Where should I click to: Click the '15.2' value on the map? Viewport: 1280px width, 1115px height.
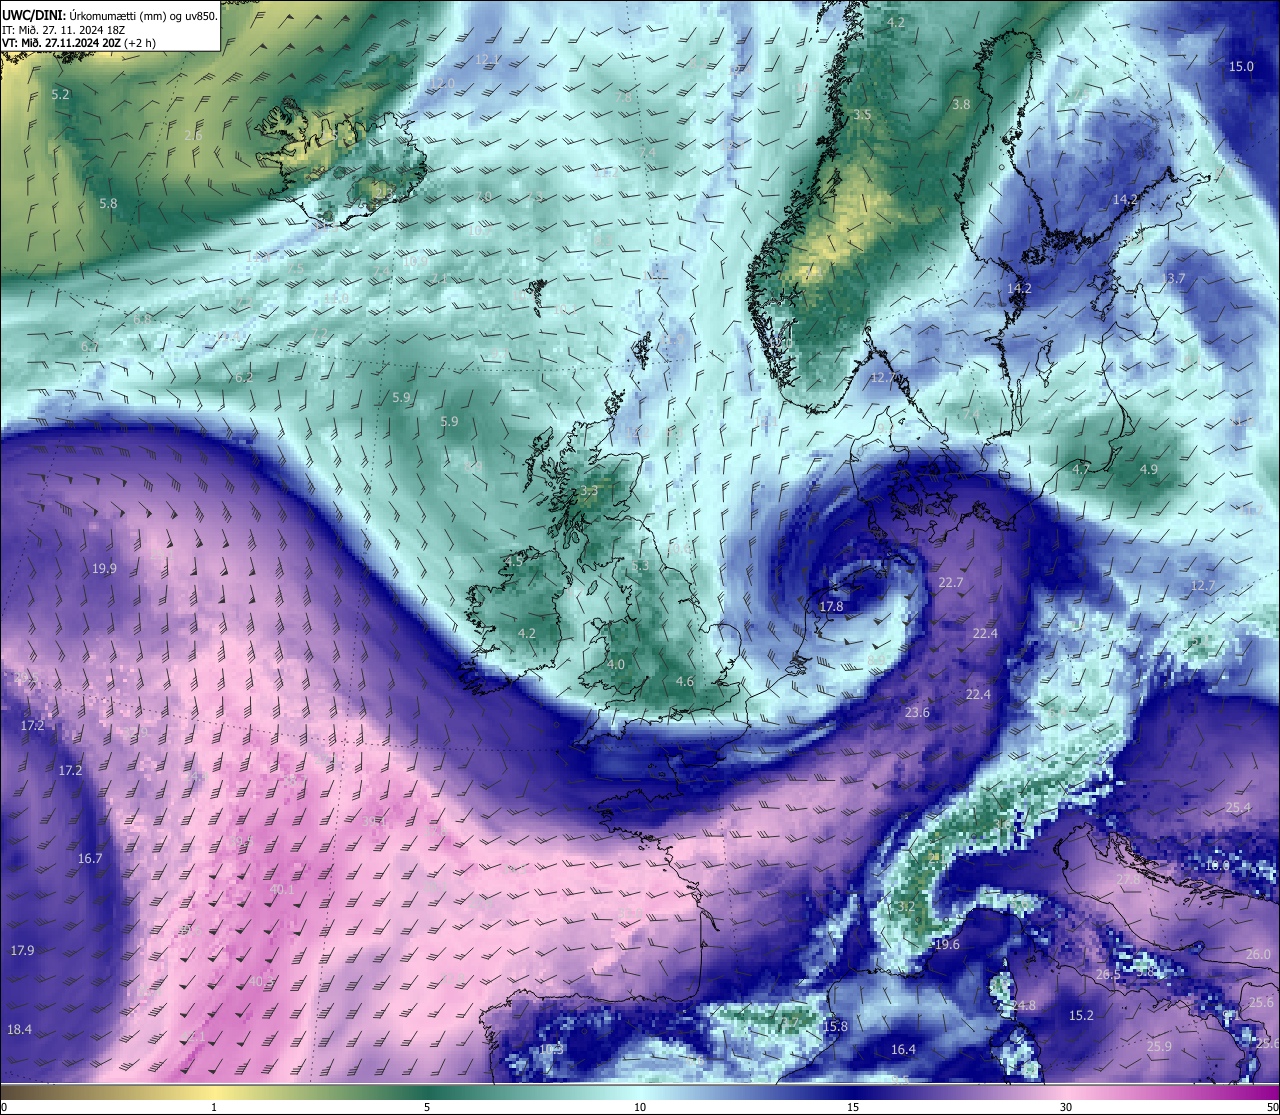tap(1082, 1015)
